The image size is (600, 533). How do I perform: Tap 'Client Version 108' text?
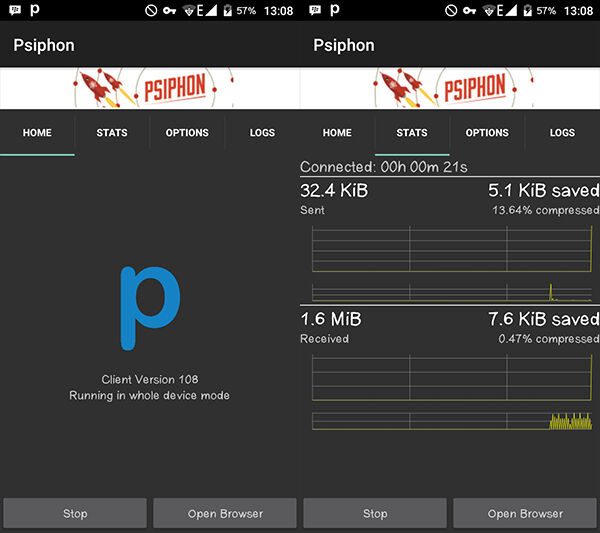tap(150, 379)
